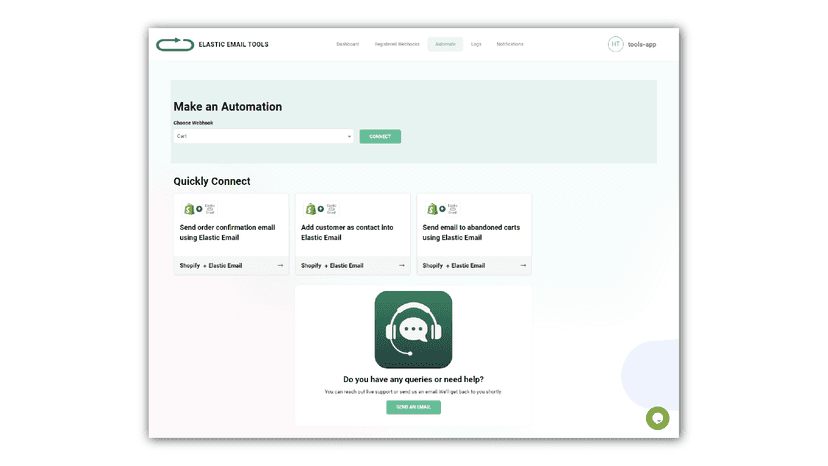Click the 'Quickly Connect' heading

pyautogui.click(x=212, y=181)
